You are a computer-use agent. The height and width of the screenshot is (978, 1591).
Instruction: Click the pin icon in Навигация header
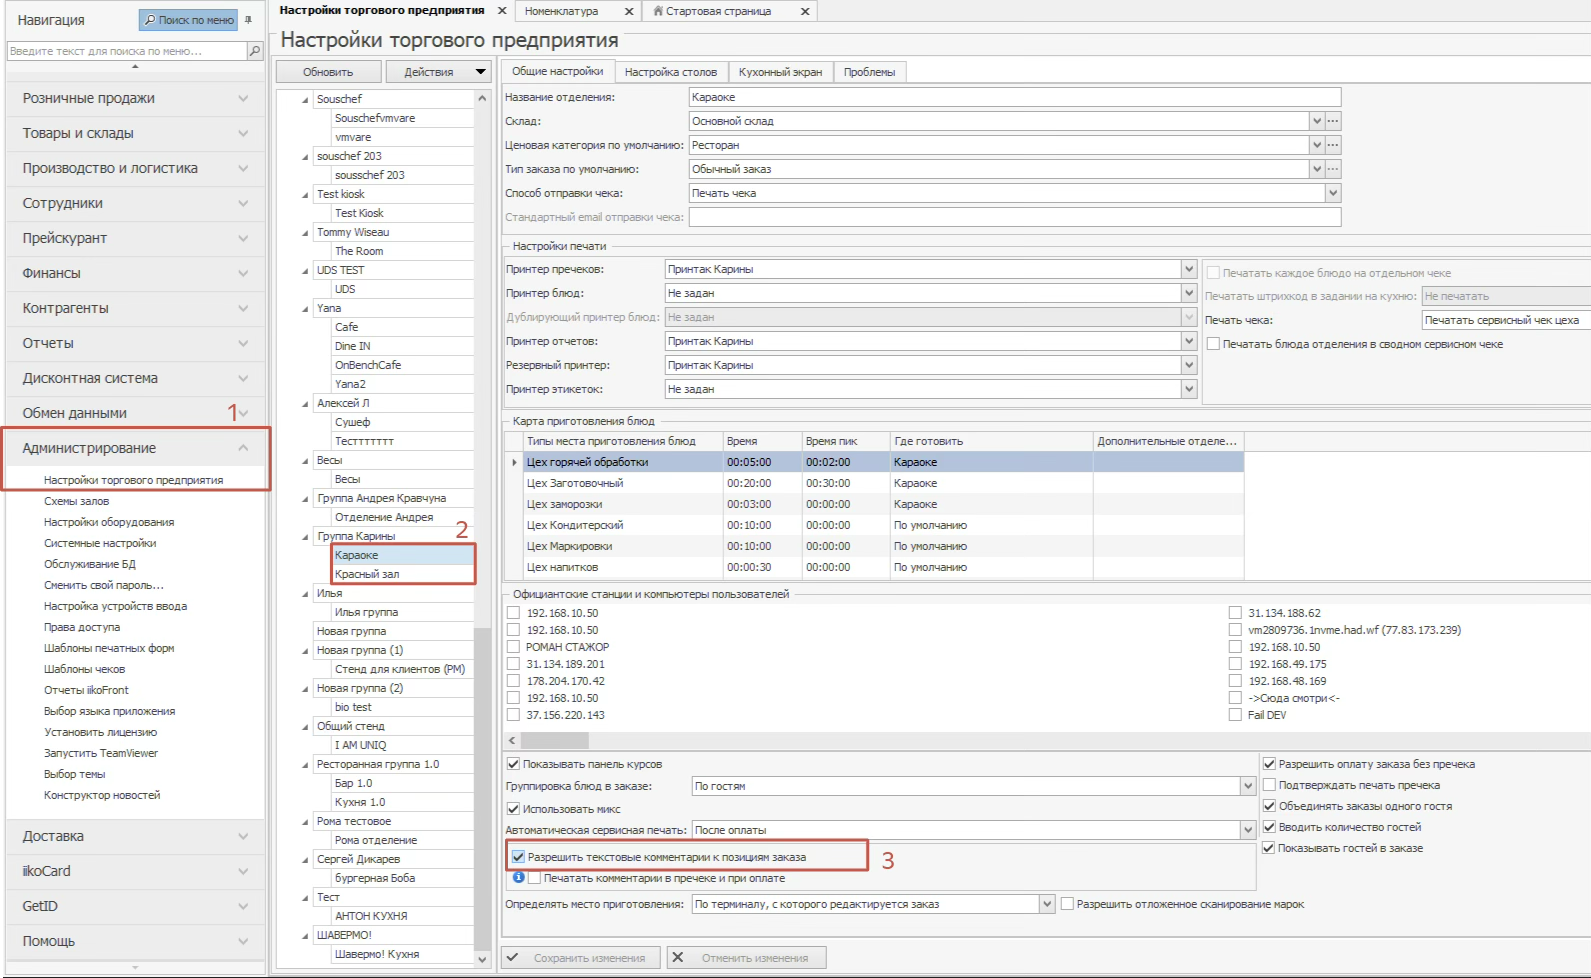[x=248, y=20]
